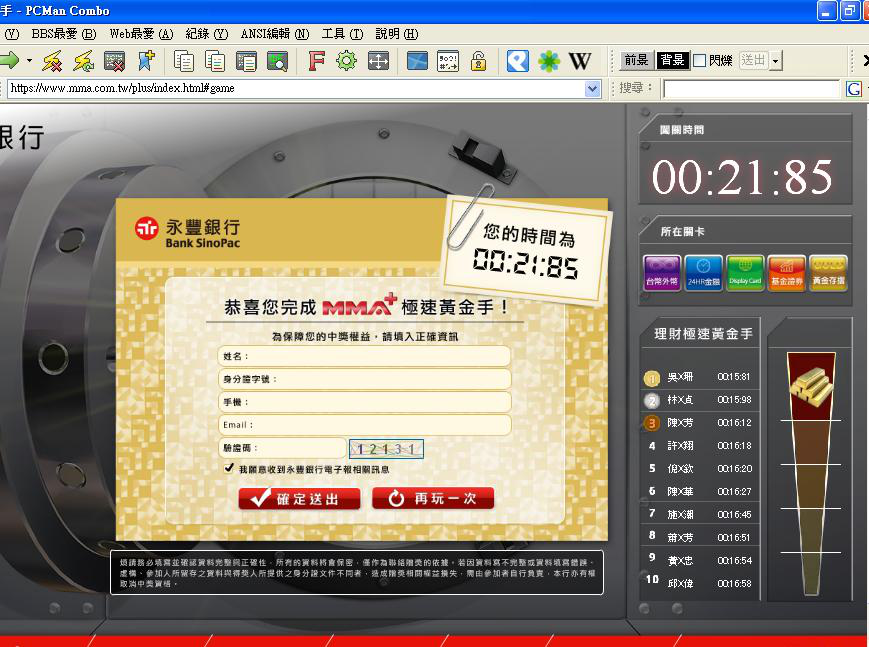Toggle the 閃爍 blink checkbox
Image resolution: width=869 pixels, height=647 pixels.
tap(699, 60)
